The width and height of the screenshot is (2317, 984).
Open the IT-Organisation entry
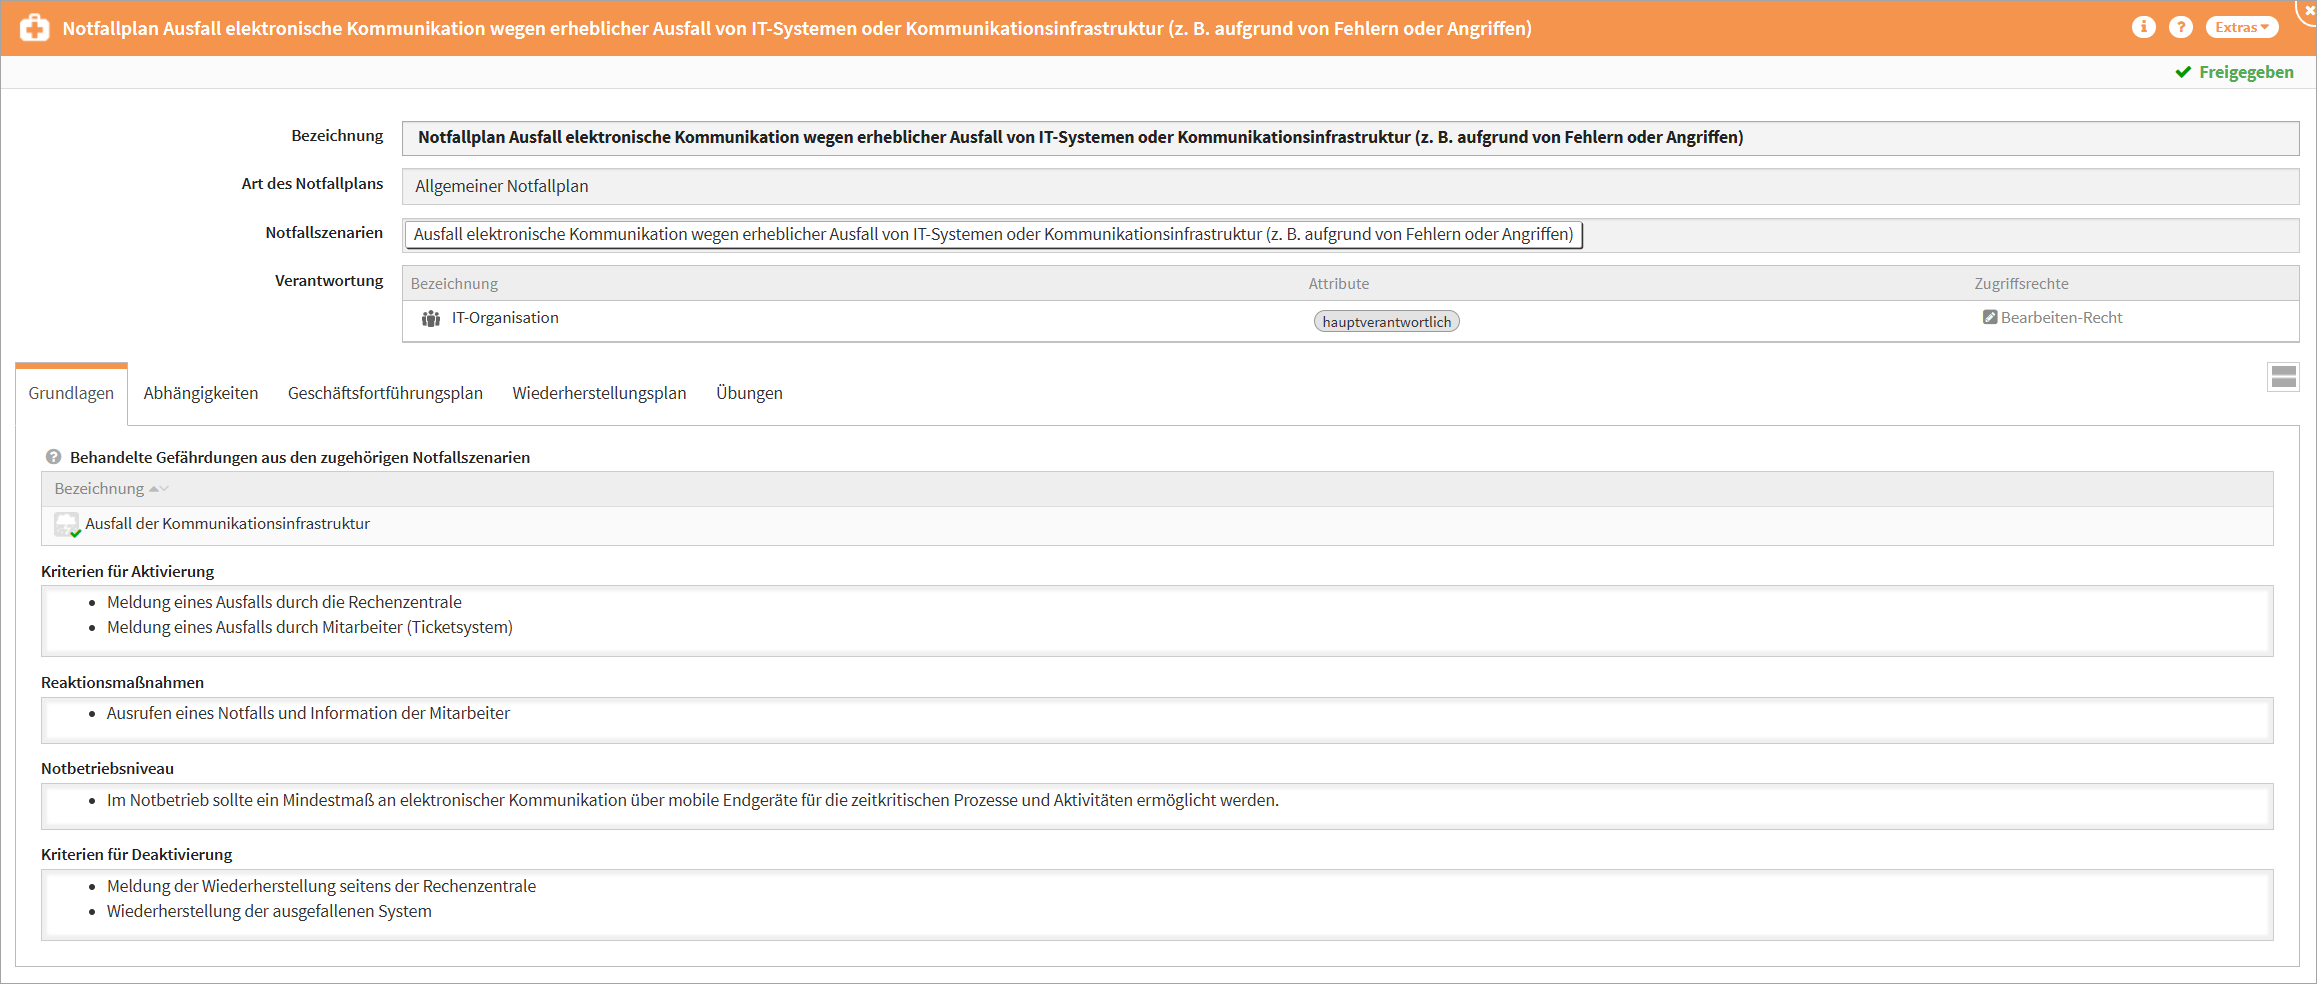click(505, 318)
